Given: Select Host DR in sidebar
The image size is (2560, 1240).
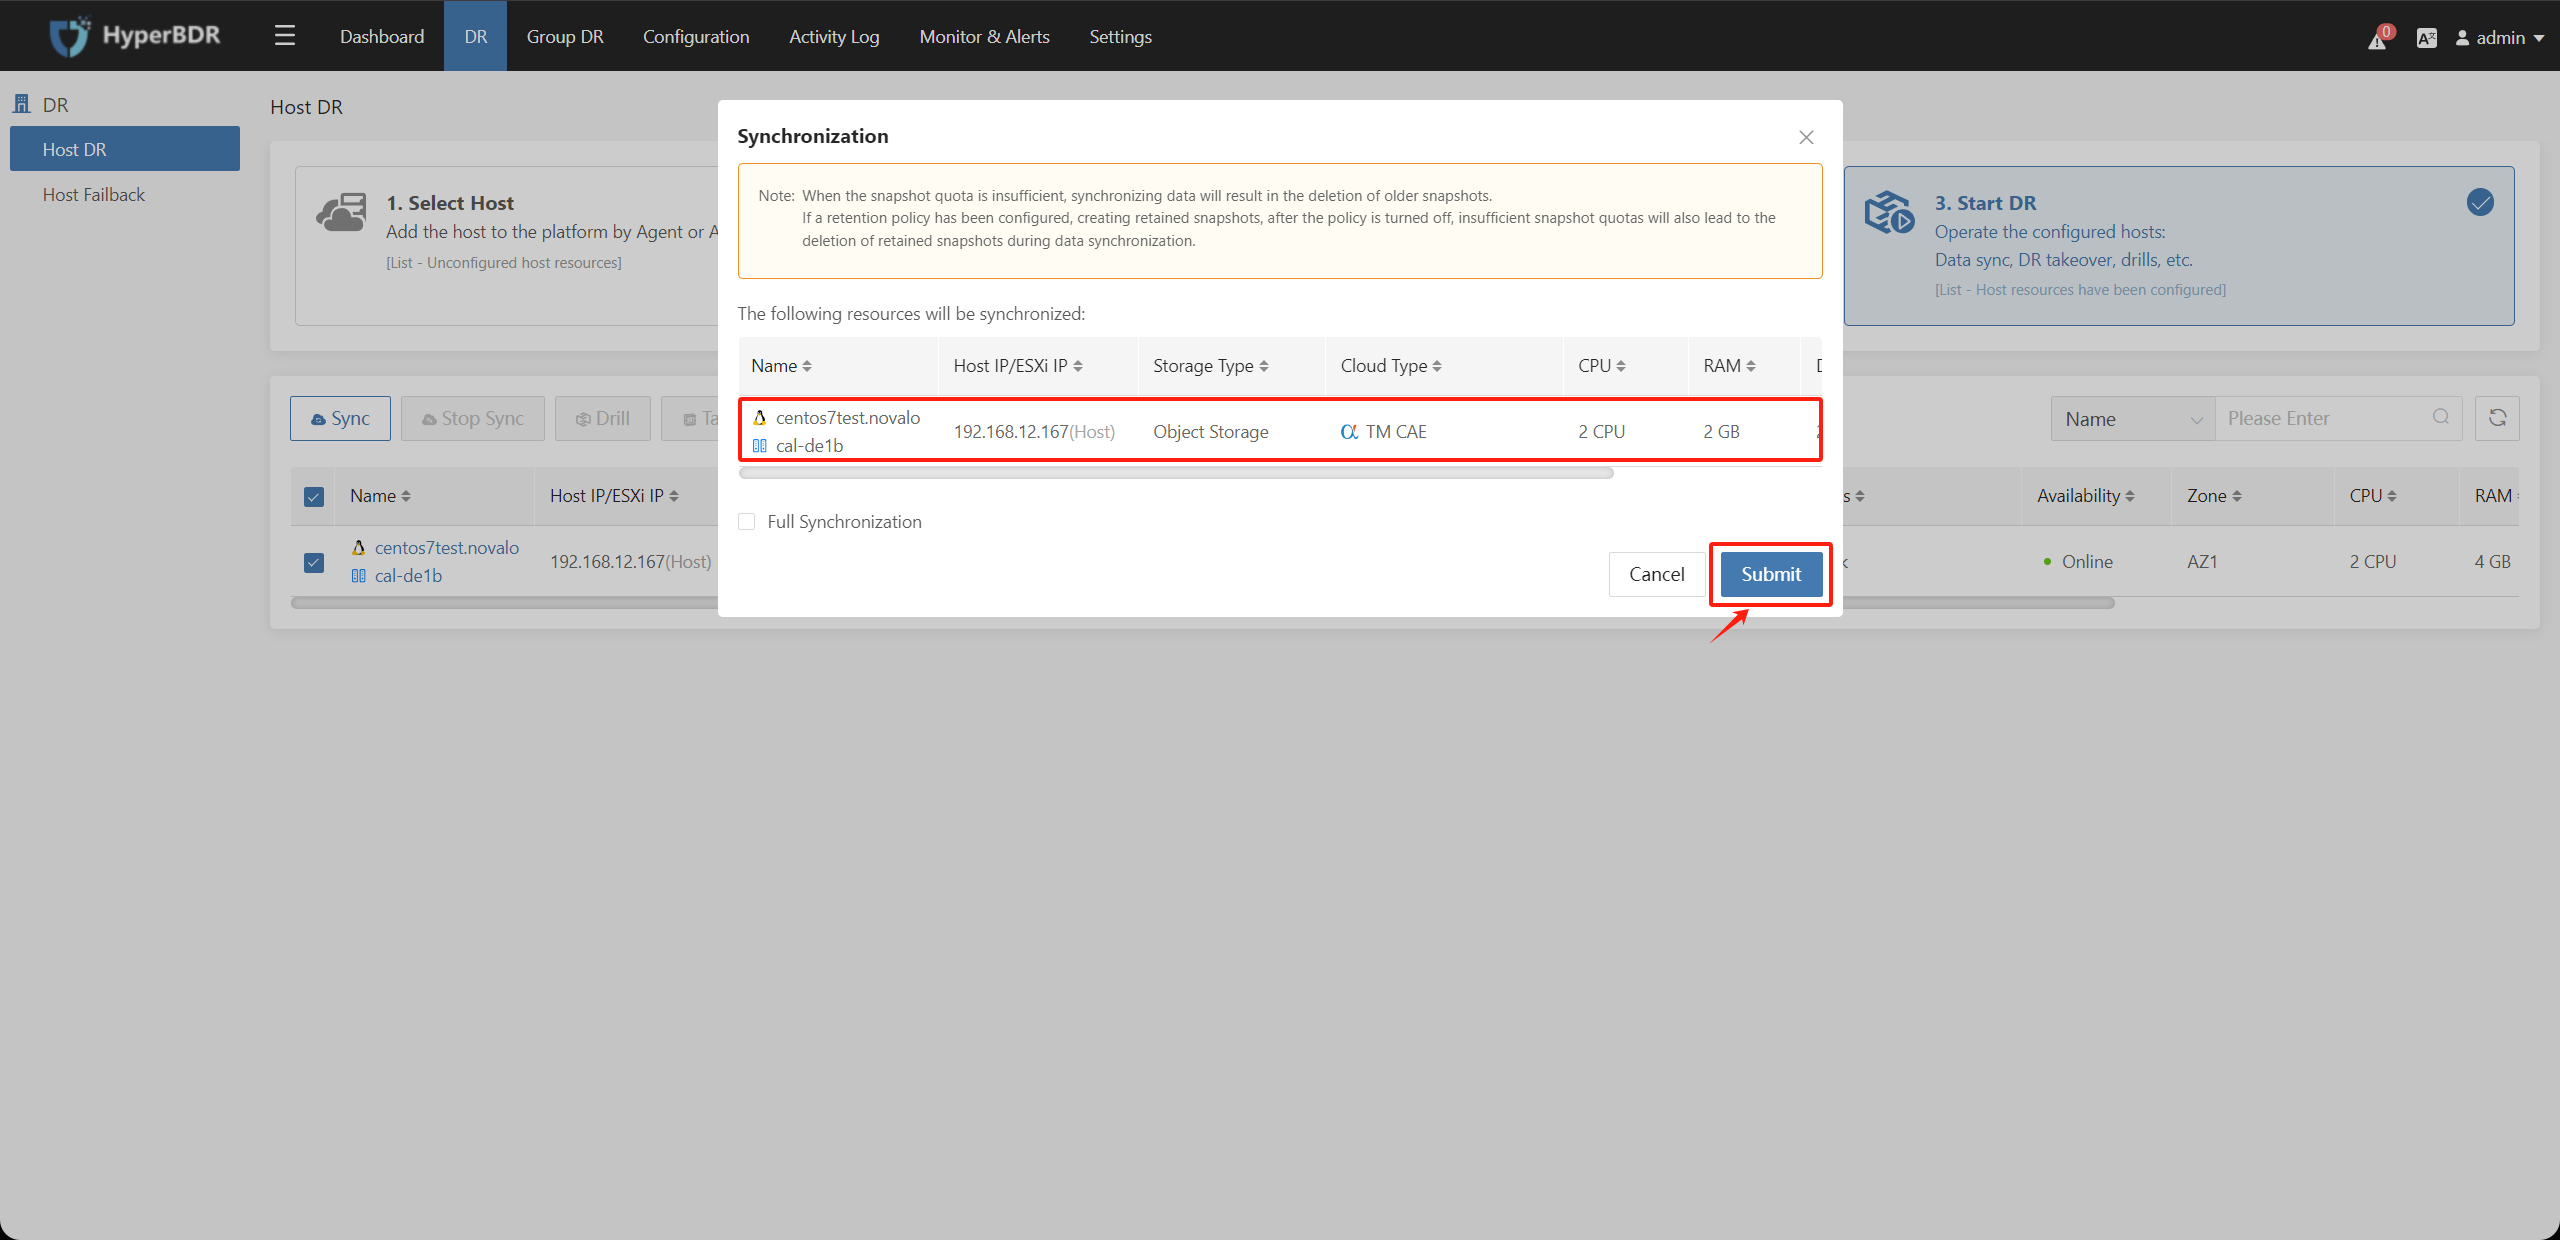Looking at the screenshot, I should coord(125,149).
